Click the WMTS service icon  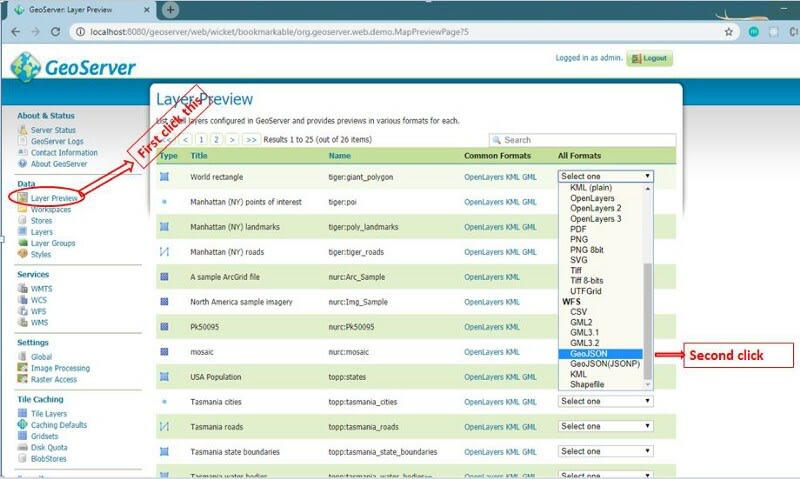click(22, 288)
